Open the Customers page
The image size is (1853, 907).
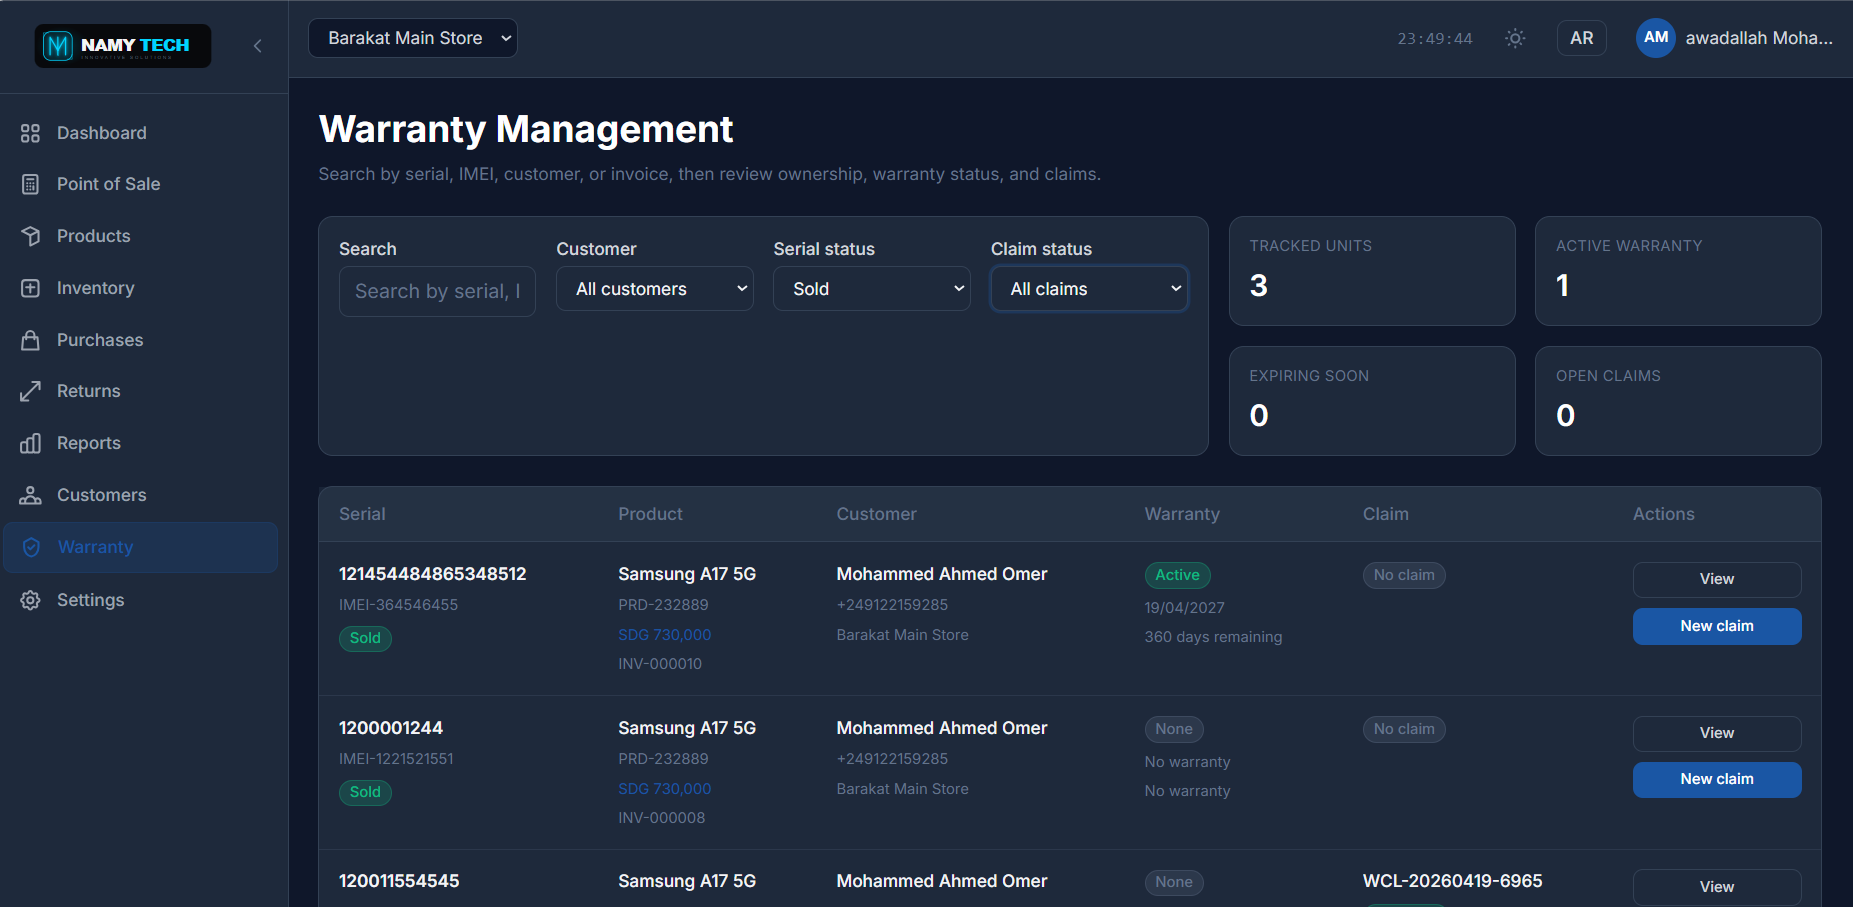pos(141,495)
